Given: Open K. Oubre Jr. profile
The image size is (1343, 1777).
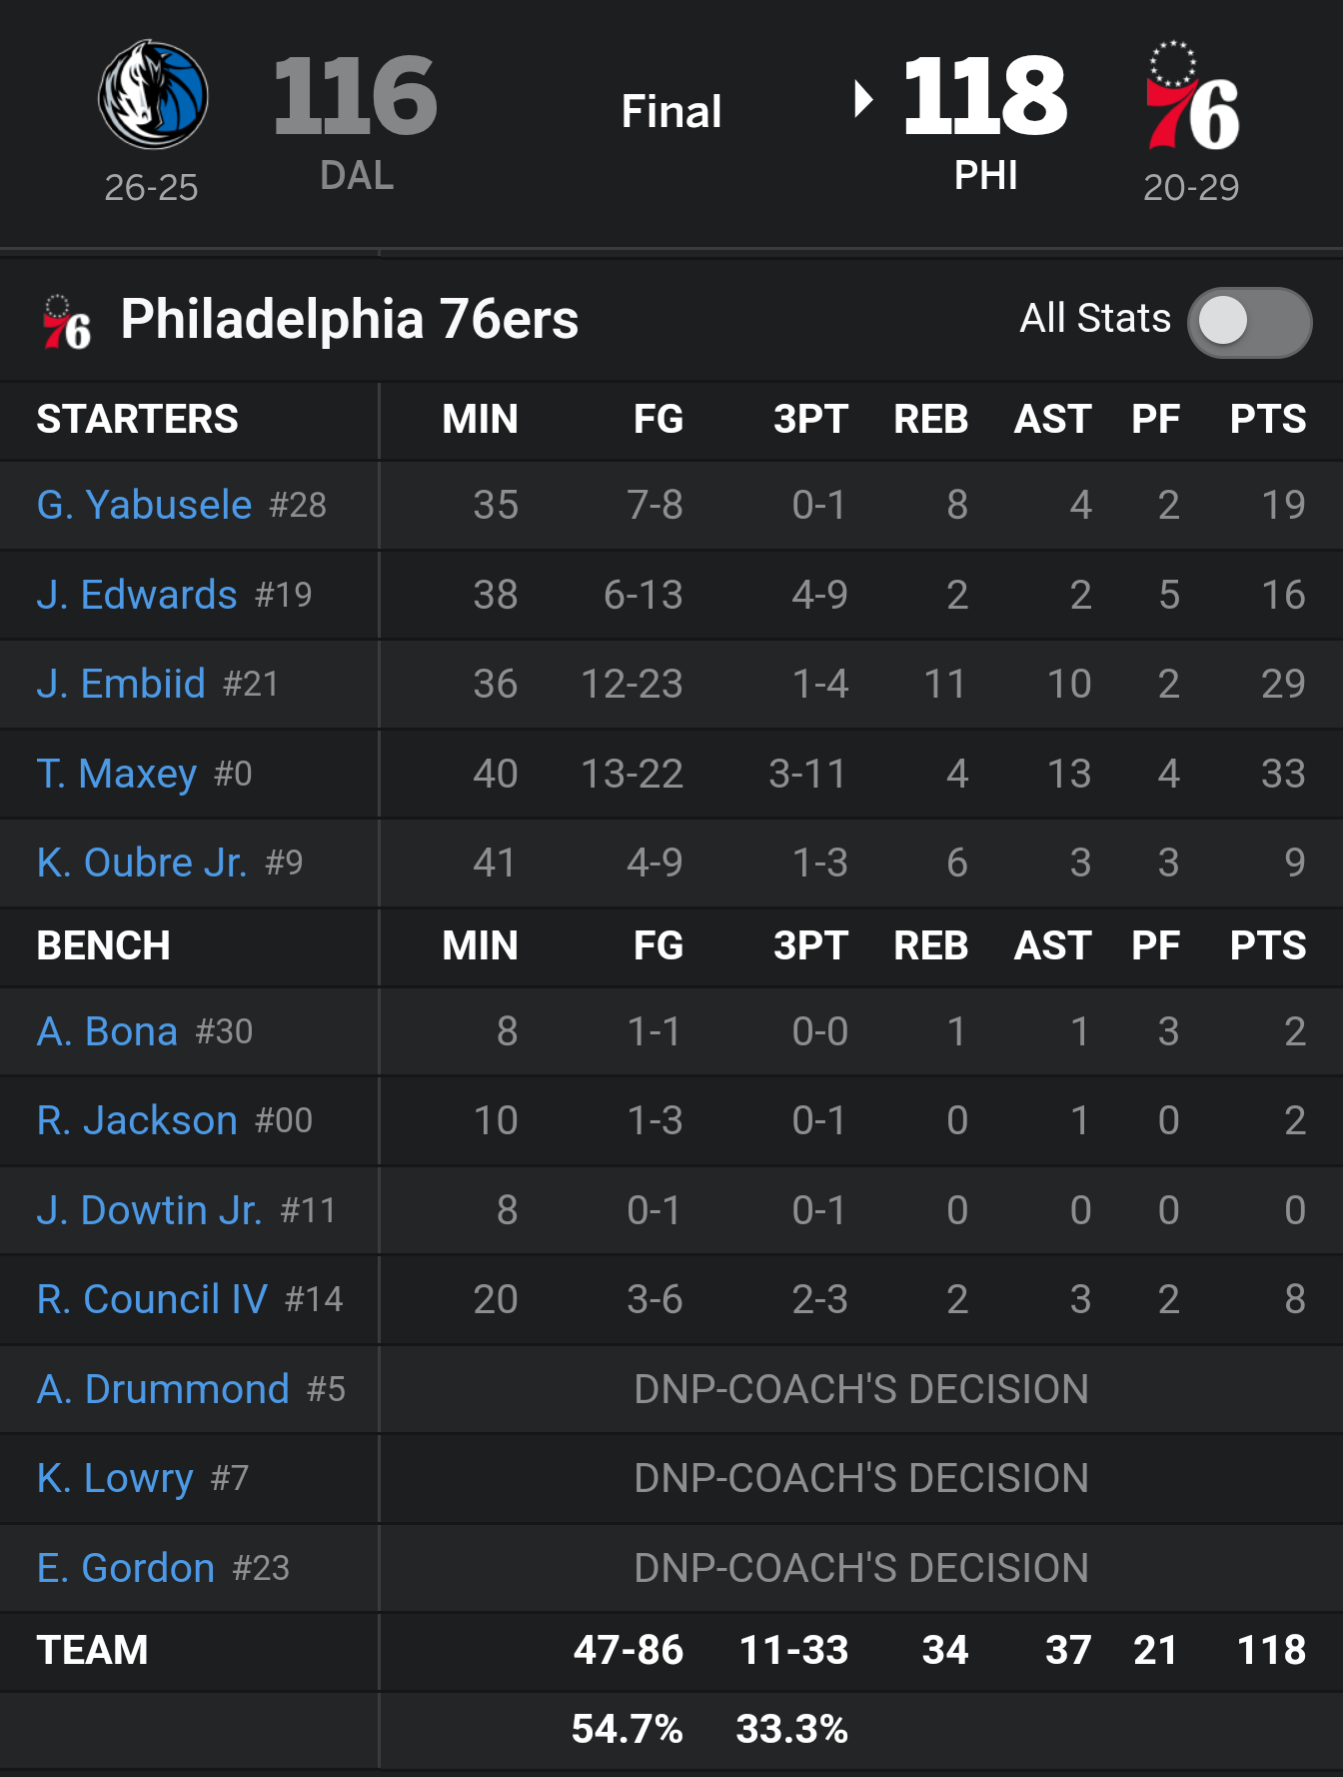Looking at the screenshot, I should pyautogui.click(x=142, y=863).
